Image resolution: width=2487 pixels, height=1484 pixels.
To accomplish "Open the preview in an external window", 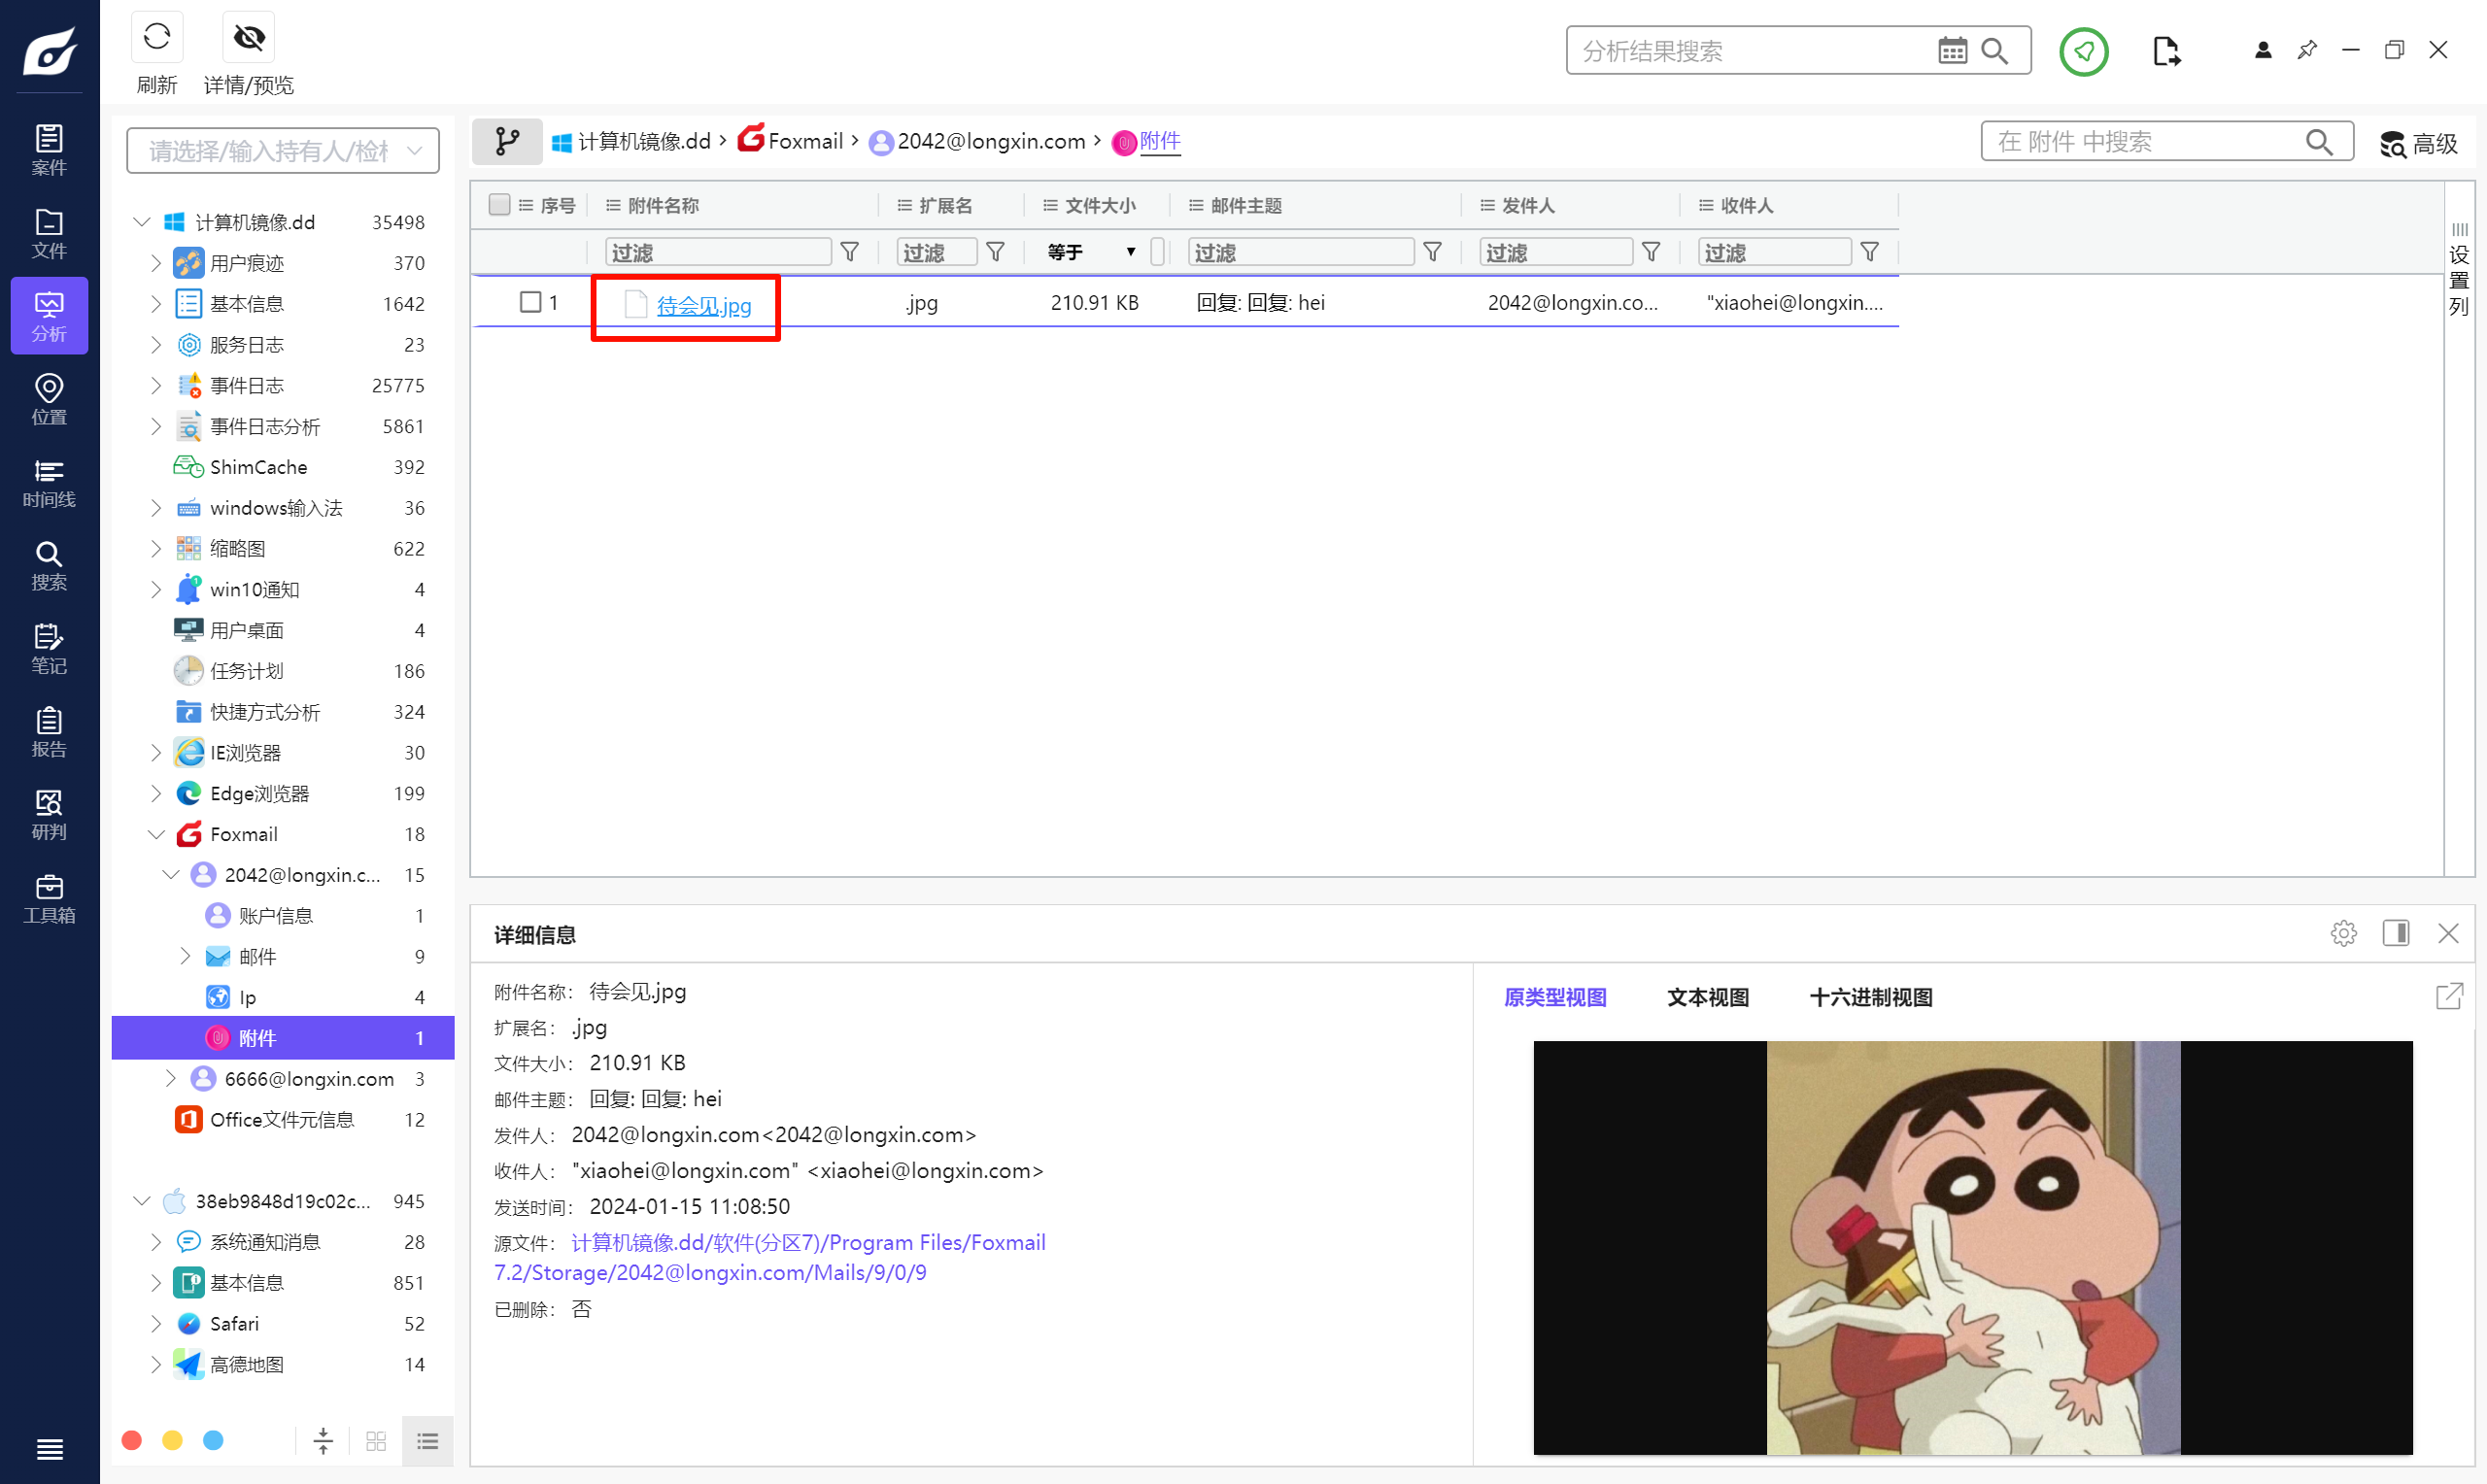I will pyautogui.click(x=2448, y=996).
